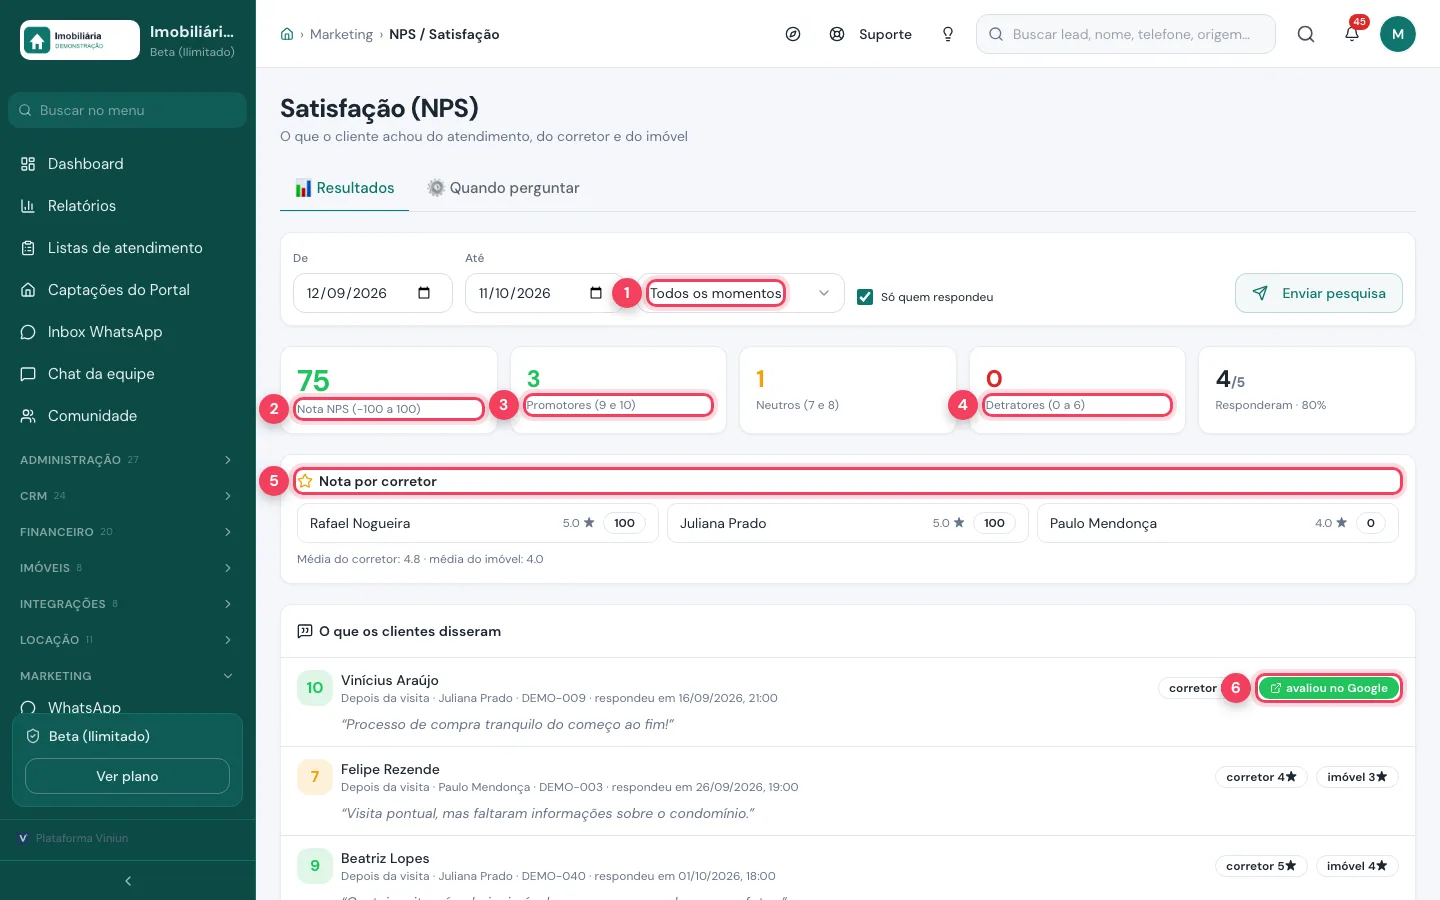The image size is (1440, 900).
Task: Open Suporte in the top bar
Action: 871,34
